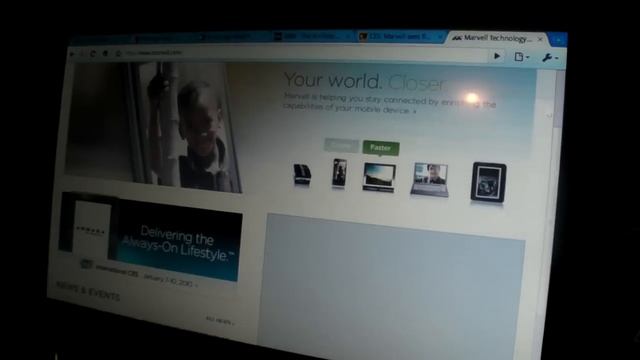Click the bookmark star icon

(x=118, y=53)
